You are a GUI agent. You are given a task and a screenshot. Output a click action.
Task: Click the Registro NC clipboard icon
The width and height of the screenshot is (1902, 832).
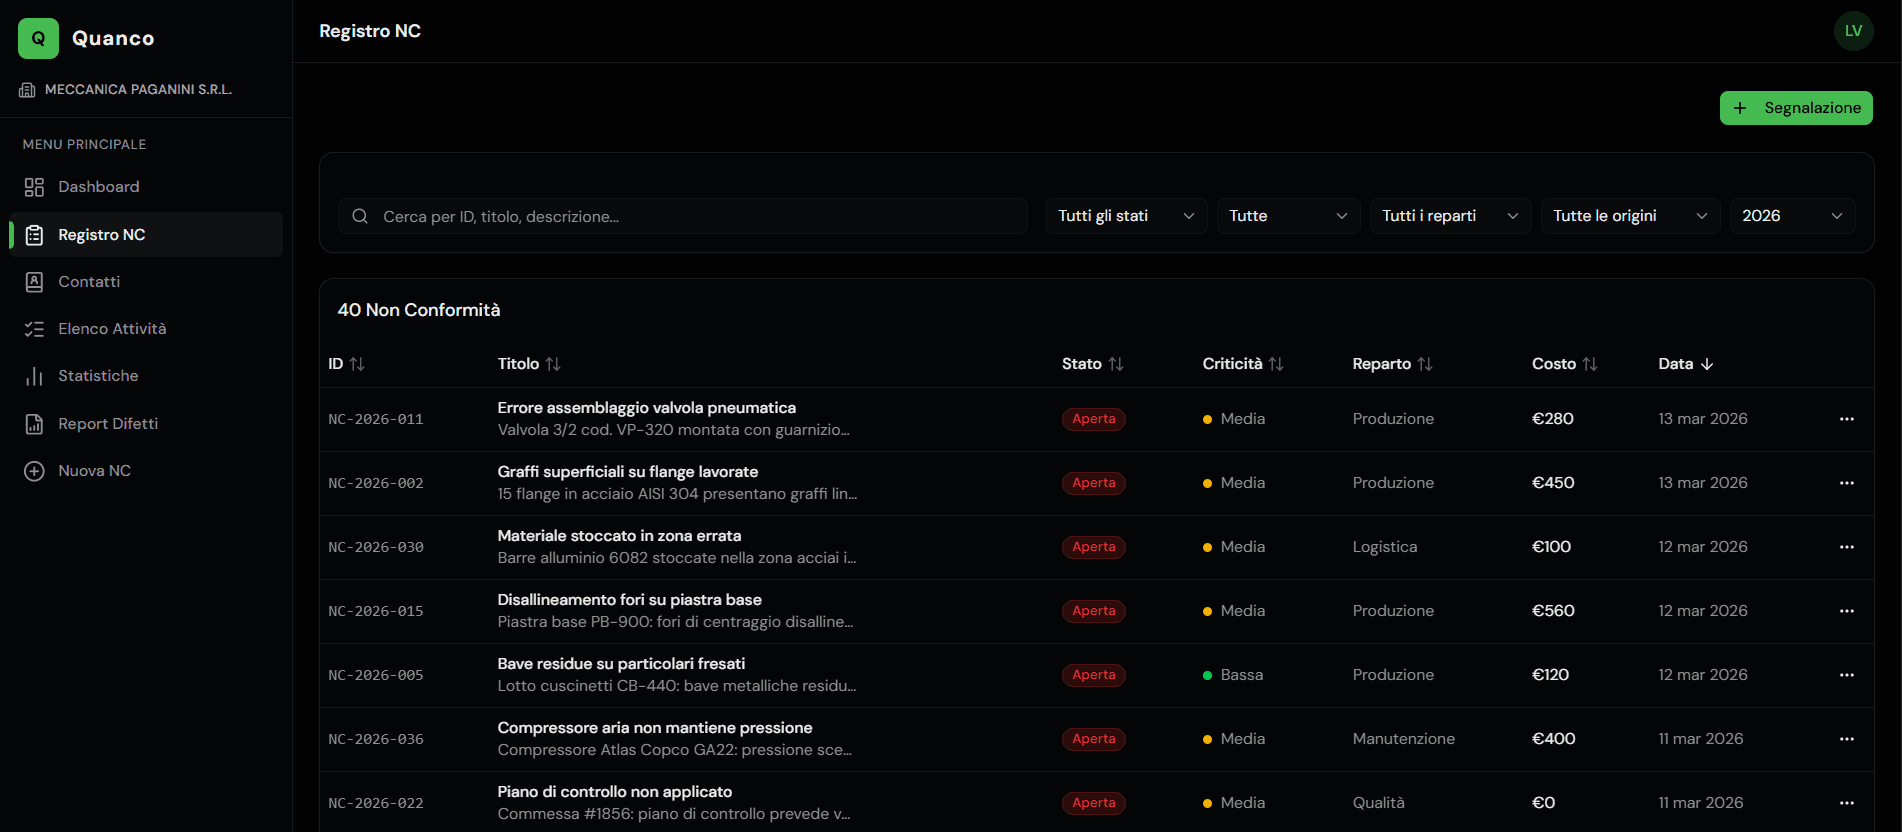pos(34,235)
